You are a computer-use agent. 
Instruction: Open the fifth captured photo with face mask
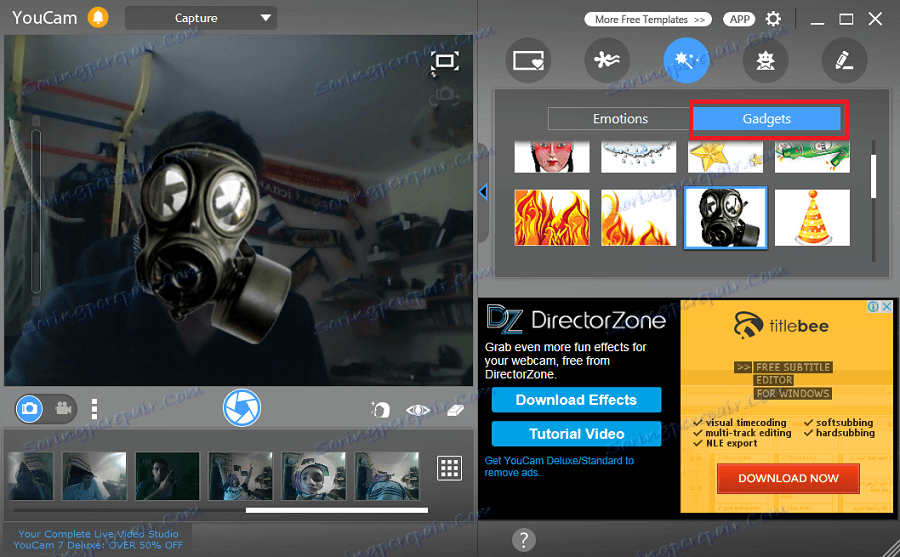click(313, 476)
